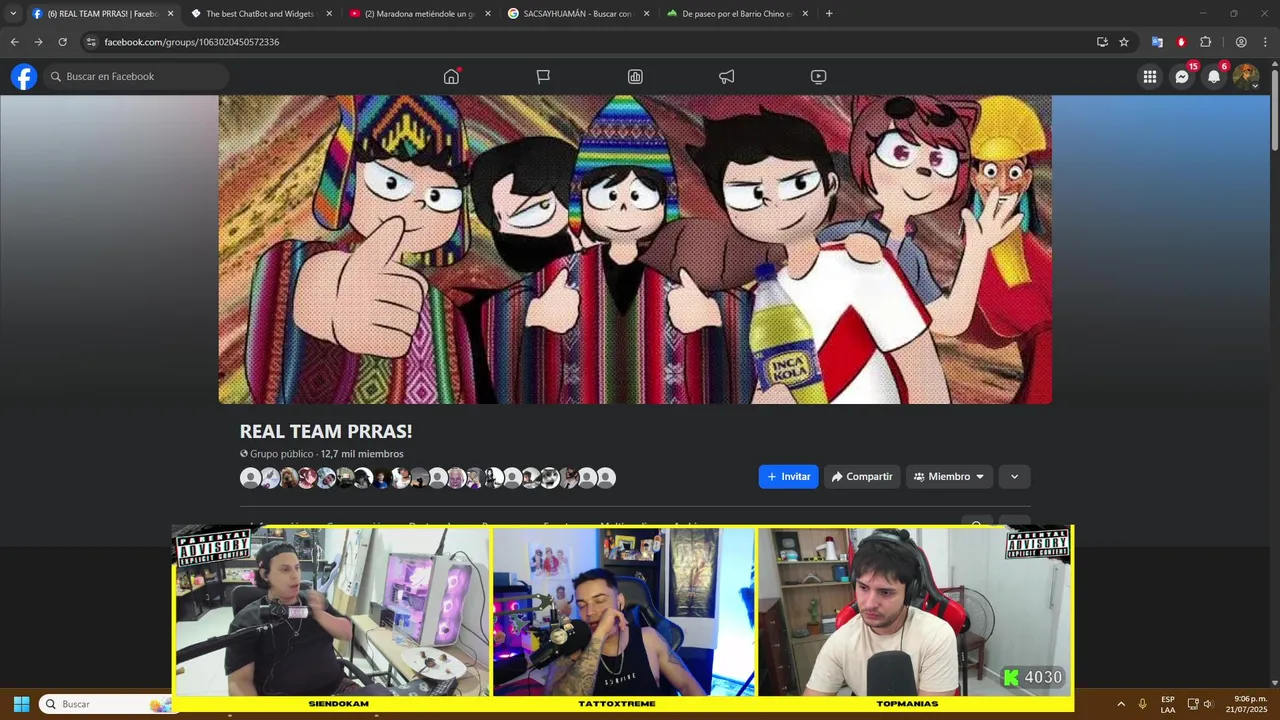Screen dimensions: 1280x720
Task: Click the install app icon in address bar
Action: (x=1102, y=42)
